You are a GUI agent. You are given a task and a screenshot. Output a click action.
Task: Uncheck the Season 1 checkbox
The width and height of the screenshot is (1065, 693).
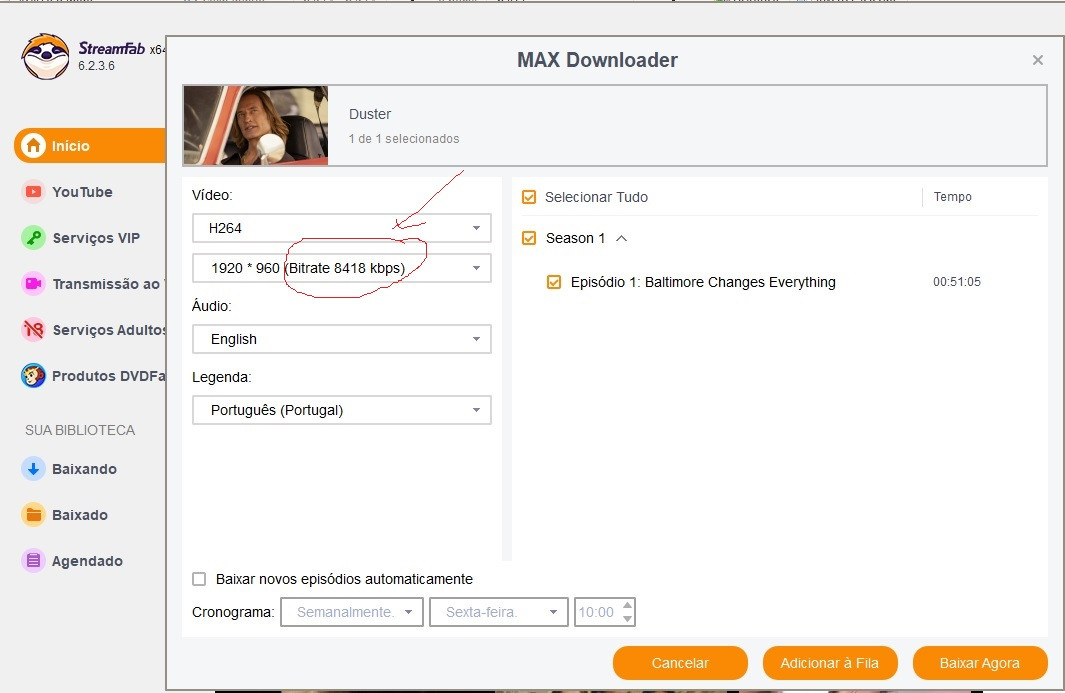click(529, 238)
